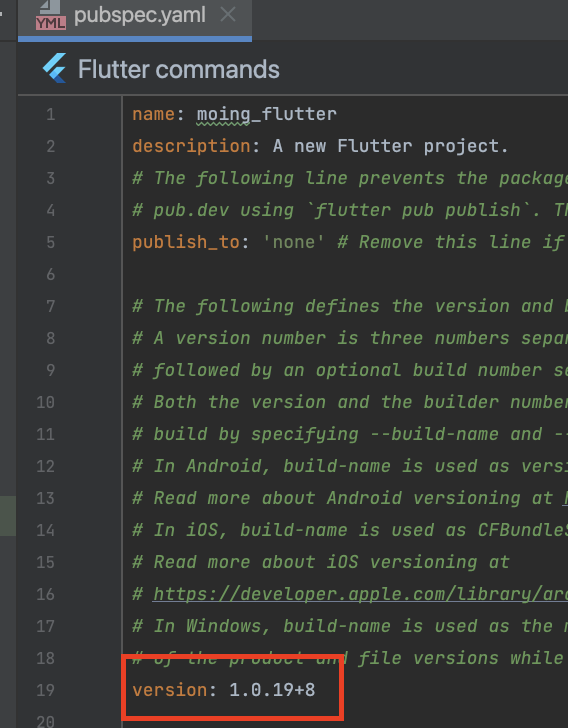Click the Flutter logo icon
The height and width of the screenshot is (728, 568).
(55, 68)
